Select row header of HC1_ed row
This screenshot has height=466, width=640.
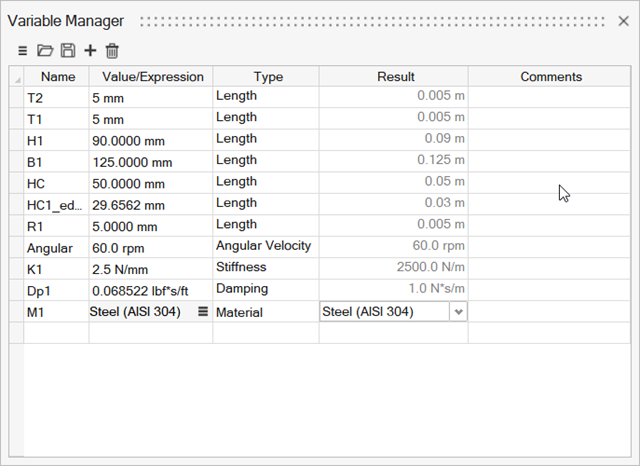click(x=16, y=205)
